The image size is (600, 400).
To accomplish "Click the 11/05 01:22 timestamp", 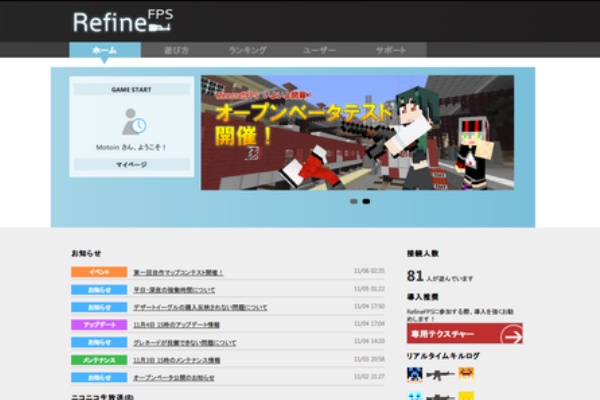I will click(369, 289).
